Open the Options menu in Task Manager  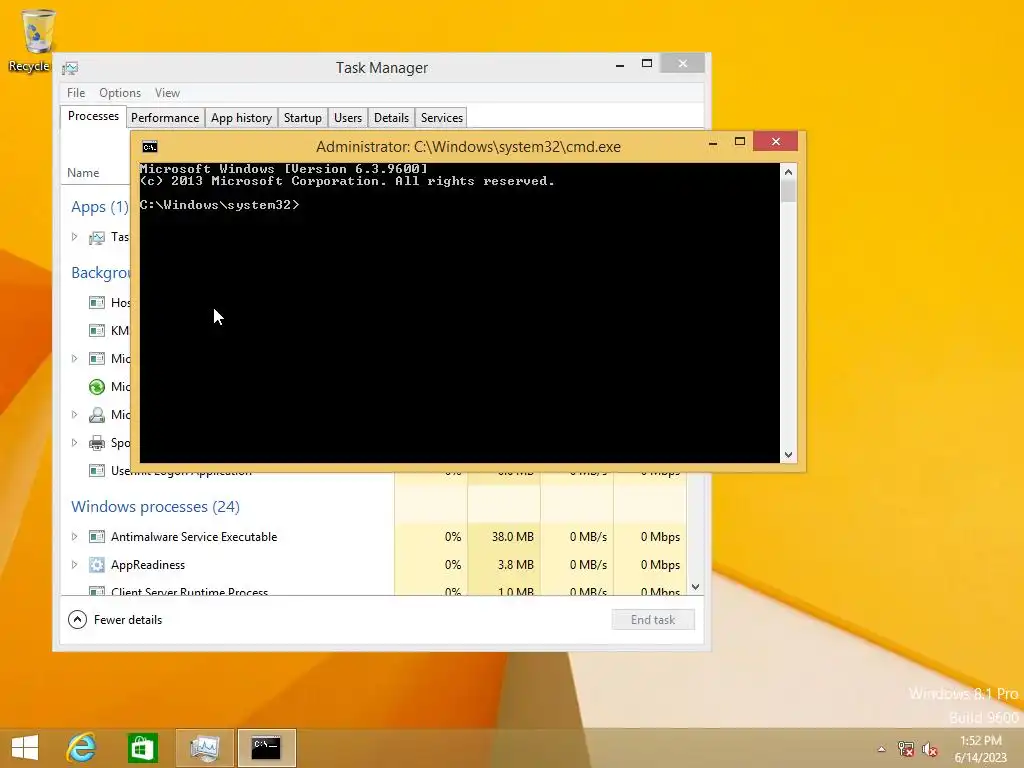point(120,93)
